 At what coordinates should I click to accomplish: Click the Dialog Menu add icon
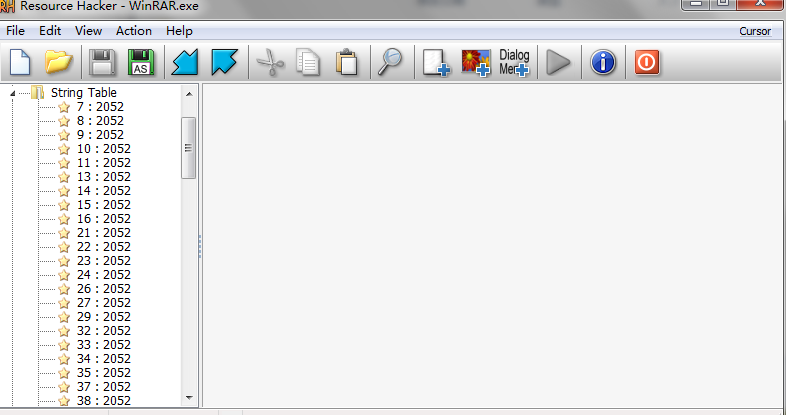click(514, 62)
